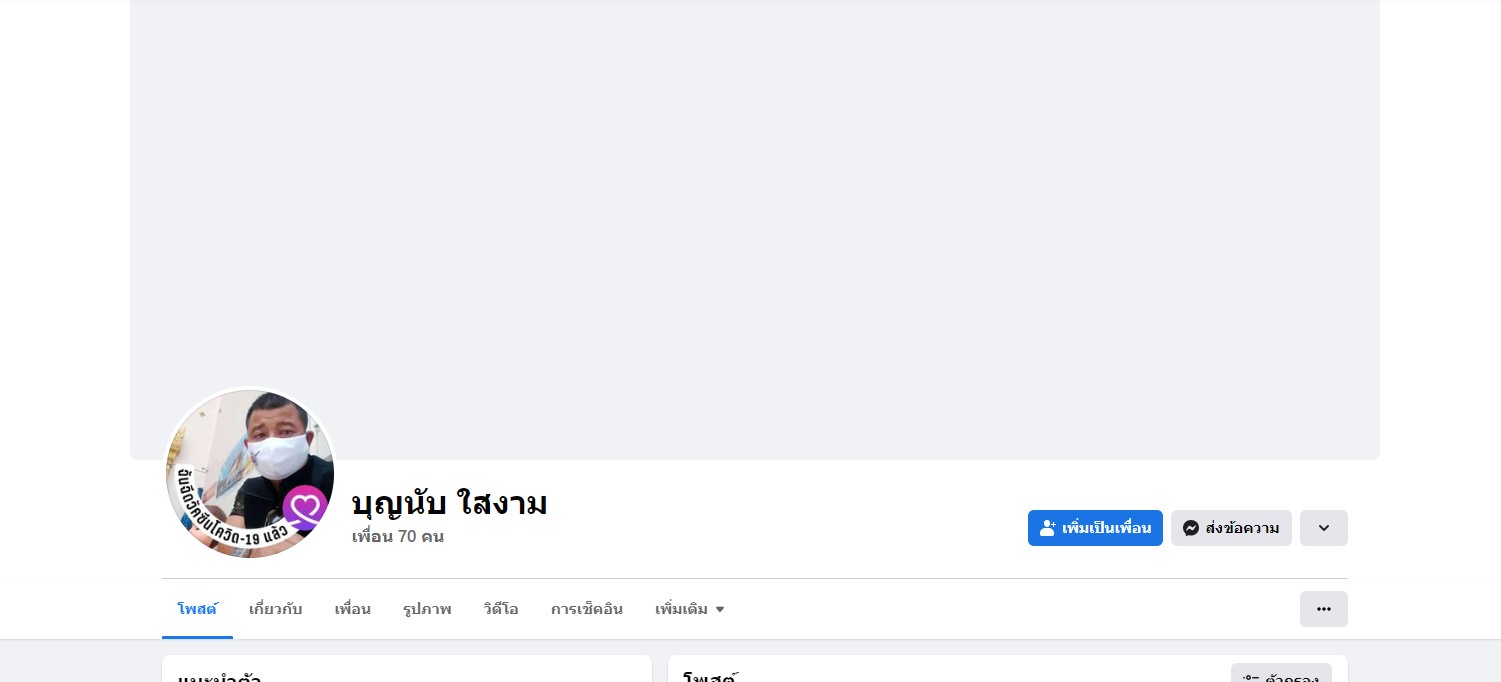Click the Messenger icon beside ส่งข้อความ
This screenshot has height=682, width=1501.
(x=1190, y=528)
